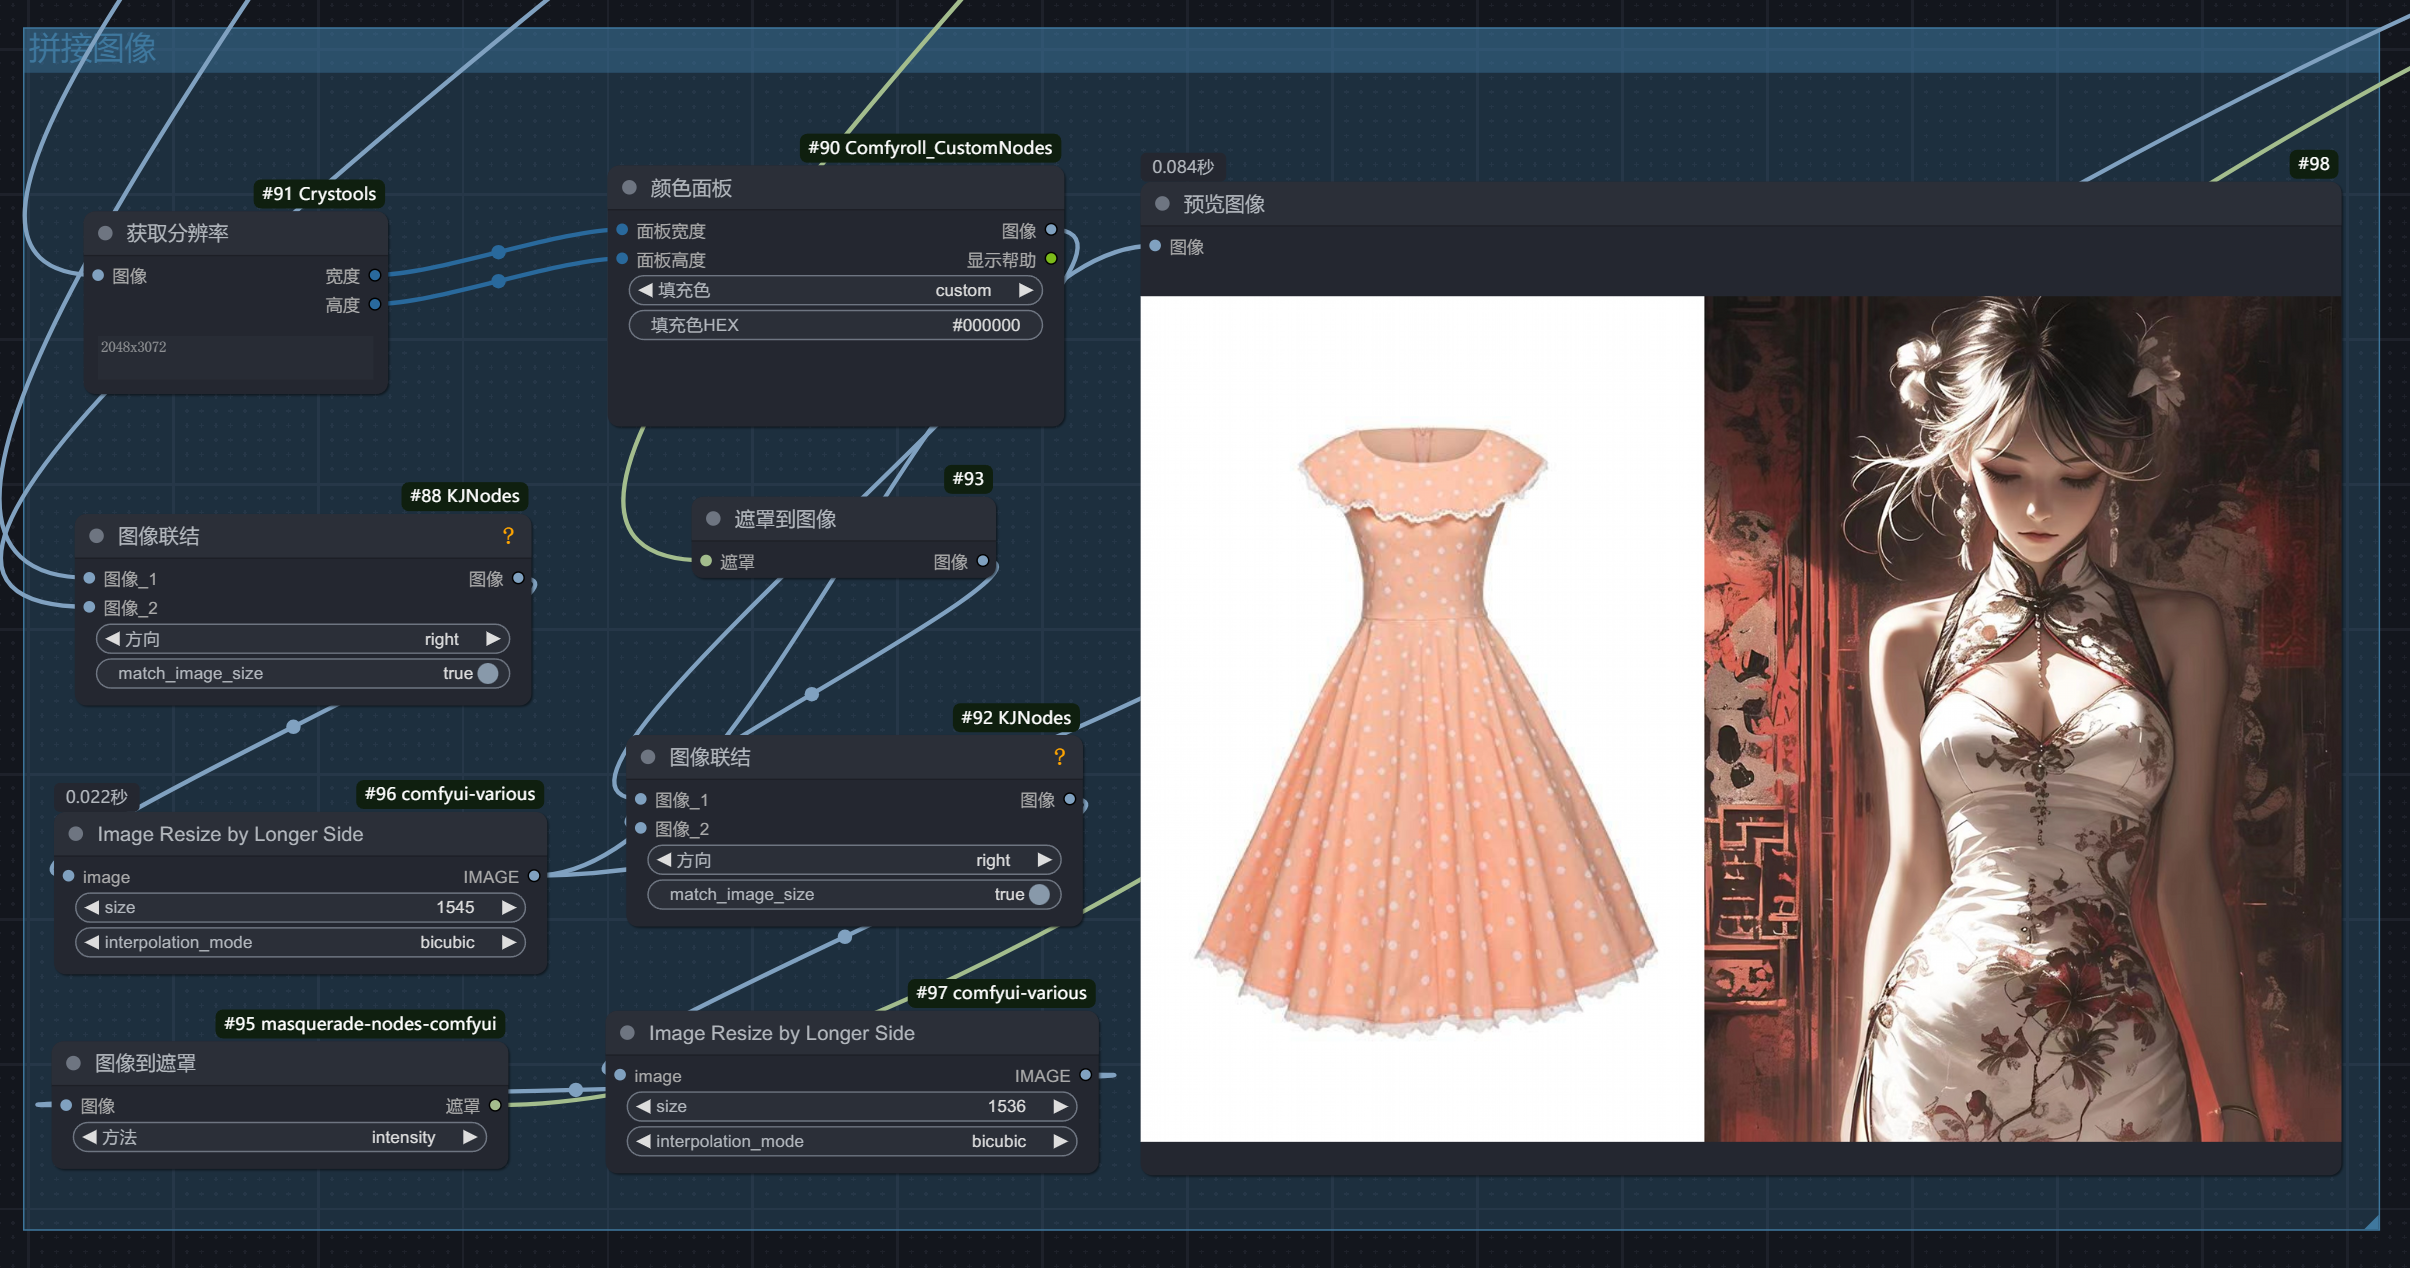Viewport: 2410px width, 1268px height.
Task: Click the 宽度 output socket on 获取分辨率
Action: pos(375,275)
